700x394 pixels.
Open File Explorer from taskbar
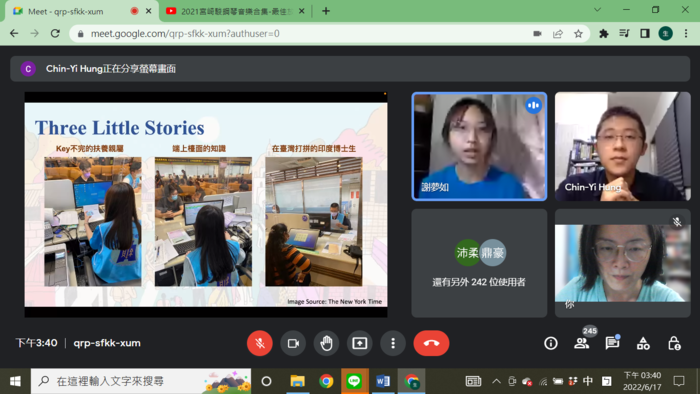click(297, 381)
